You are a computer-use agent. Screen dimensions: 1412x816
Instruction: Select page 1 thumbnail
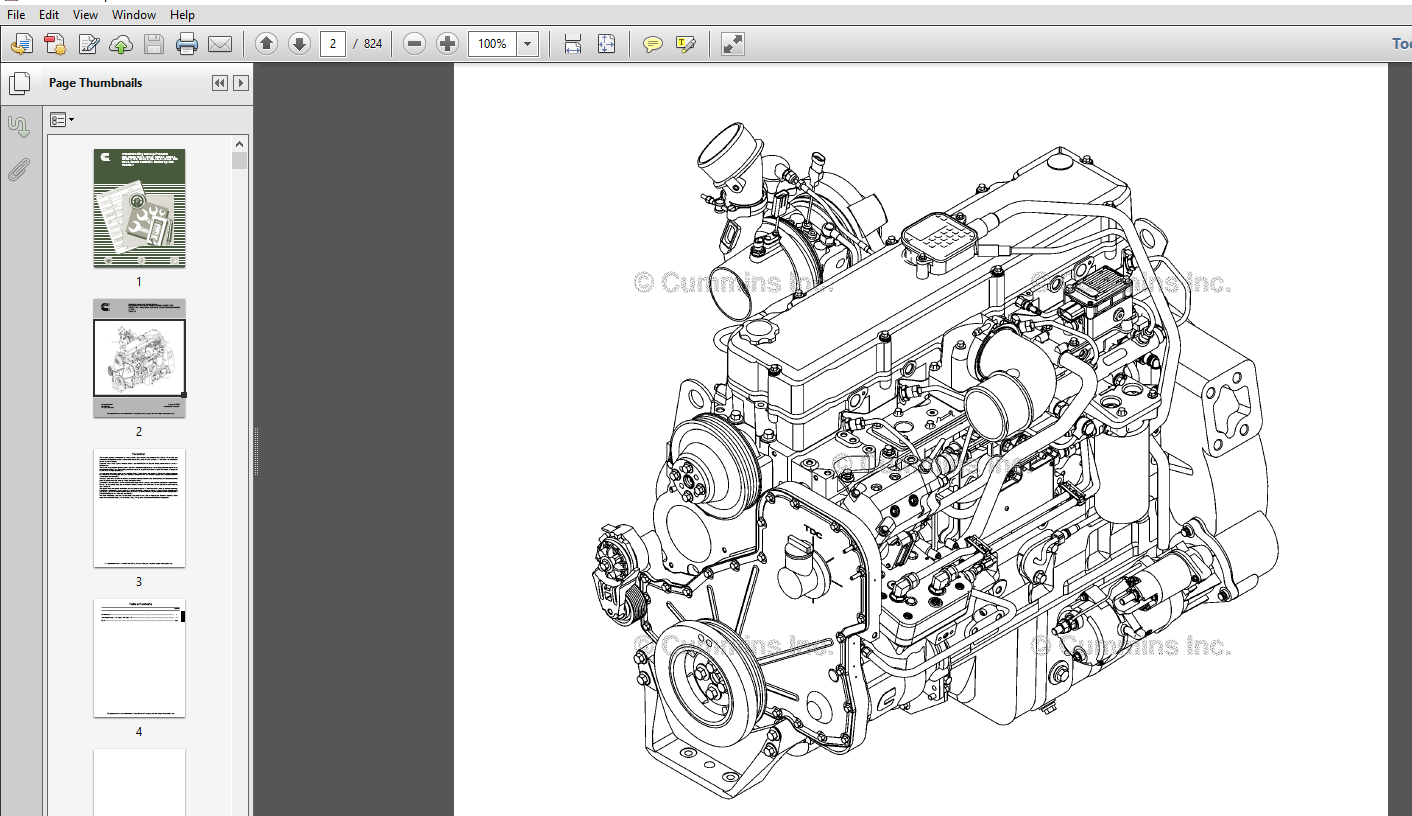[139, 208]
